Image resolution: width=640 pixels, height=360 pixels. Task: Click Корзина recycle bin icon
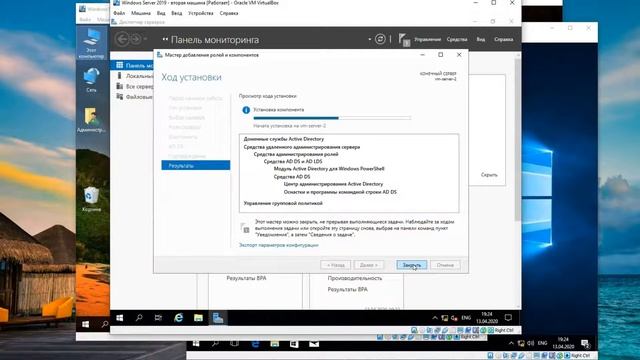[x=91, y=199]
